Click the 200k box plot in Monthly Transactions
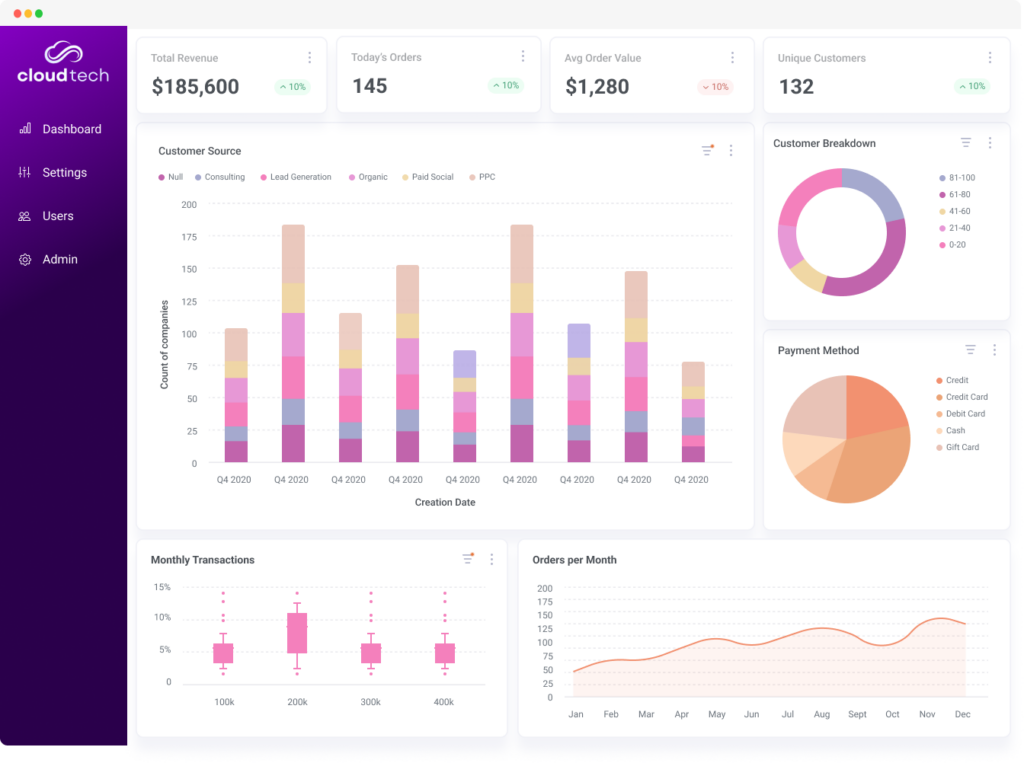The height and width of the screenshot is (763, 1024). click(x=297, y=633)
